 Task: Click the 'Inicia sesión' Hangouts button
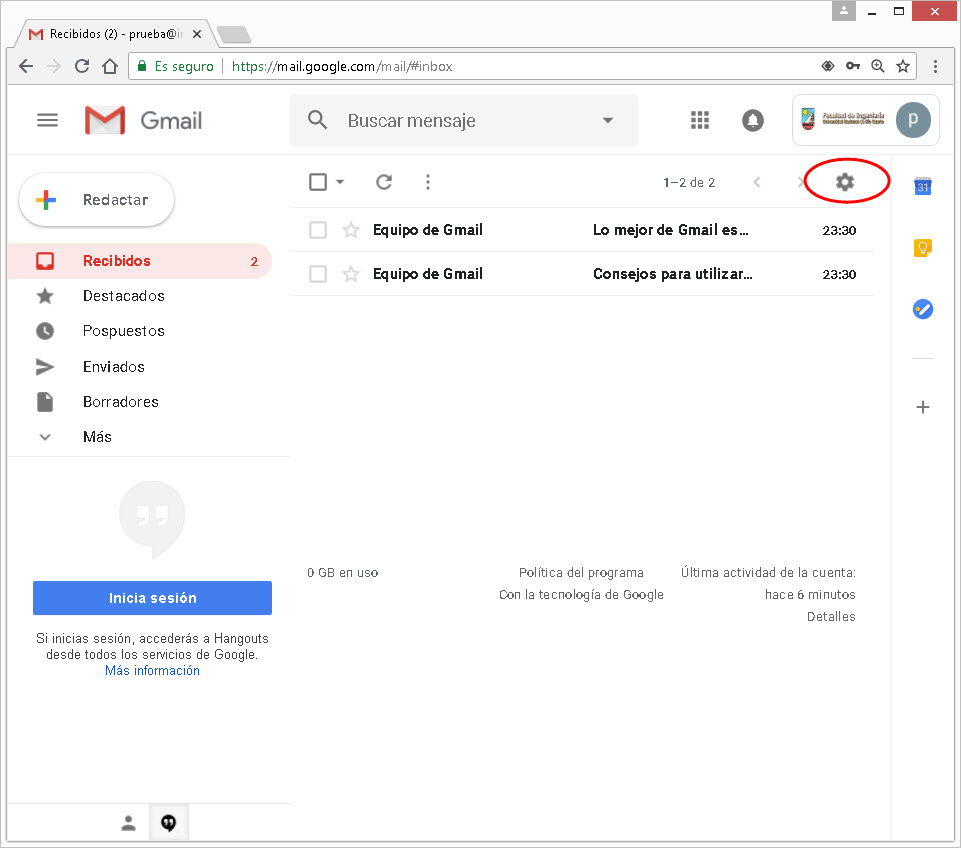(x=152, y=598)
